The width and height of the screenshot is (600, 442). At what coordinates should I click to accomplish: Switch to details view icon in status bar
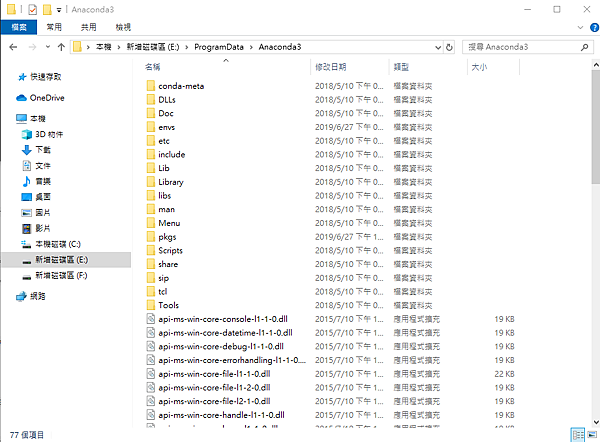tap(578, 435)
